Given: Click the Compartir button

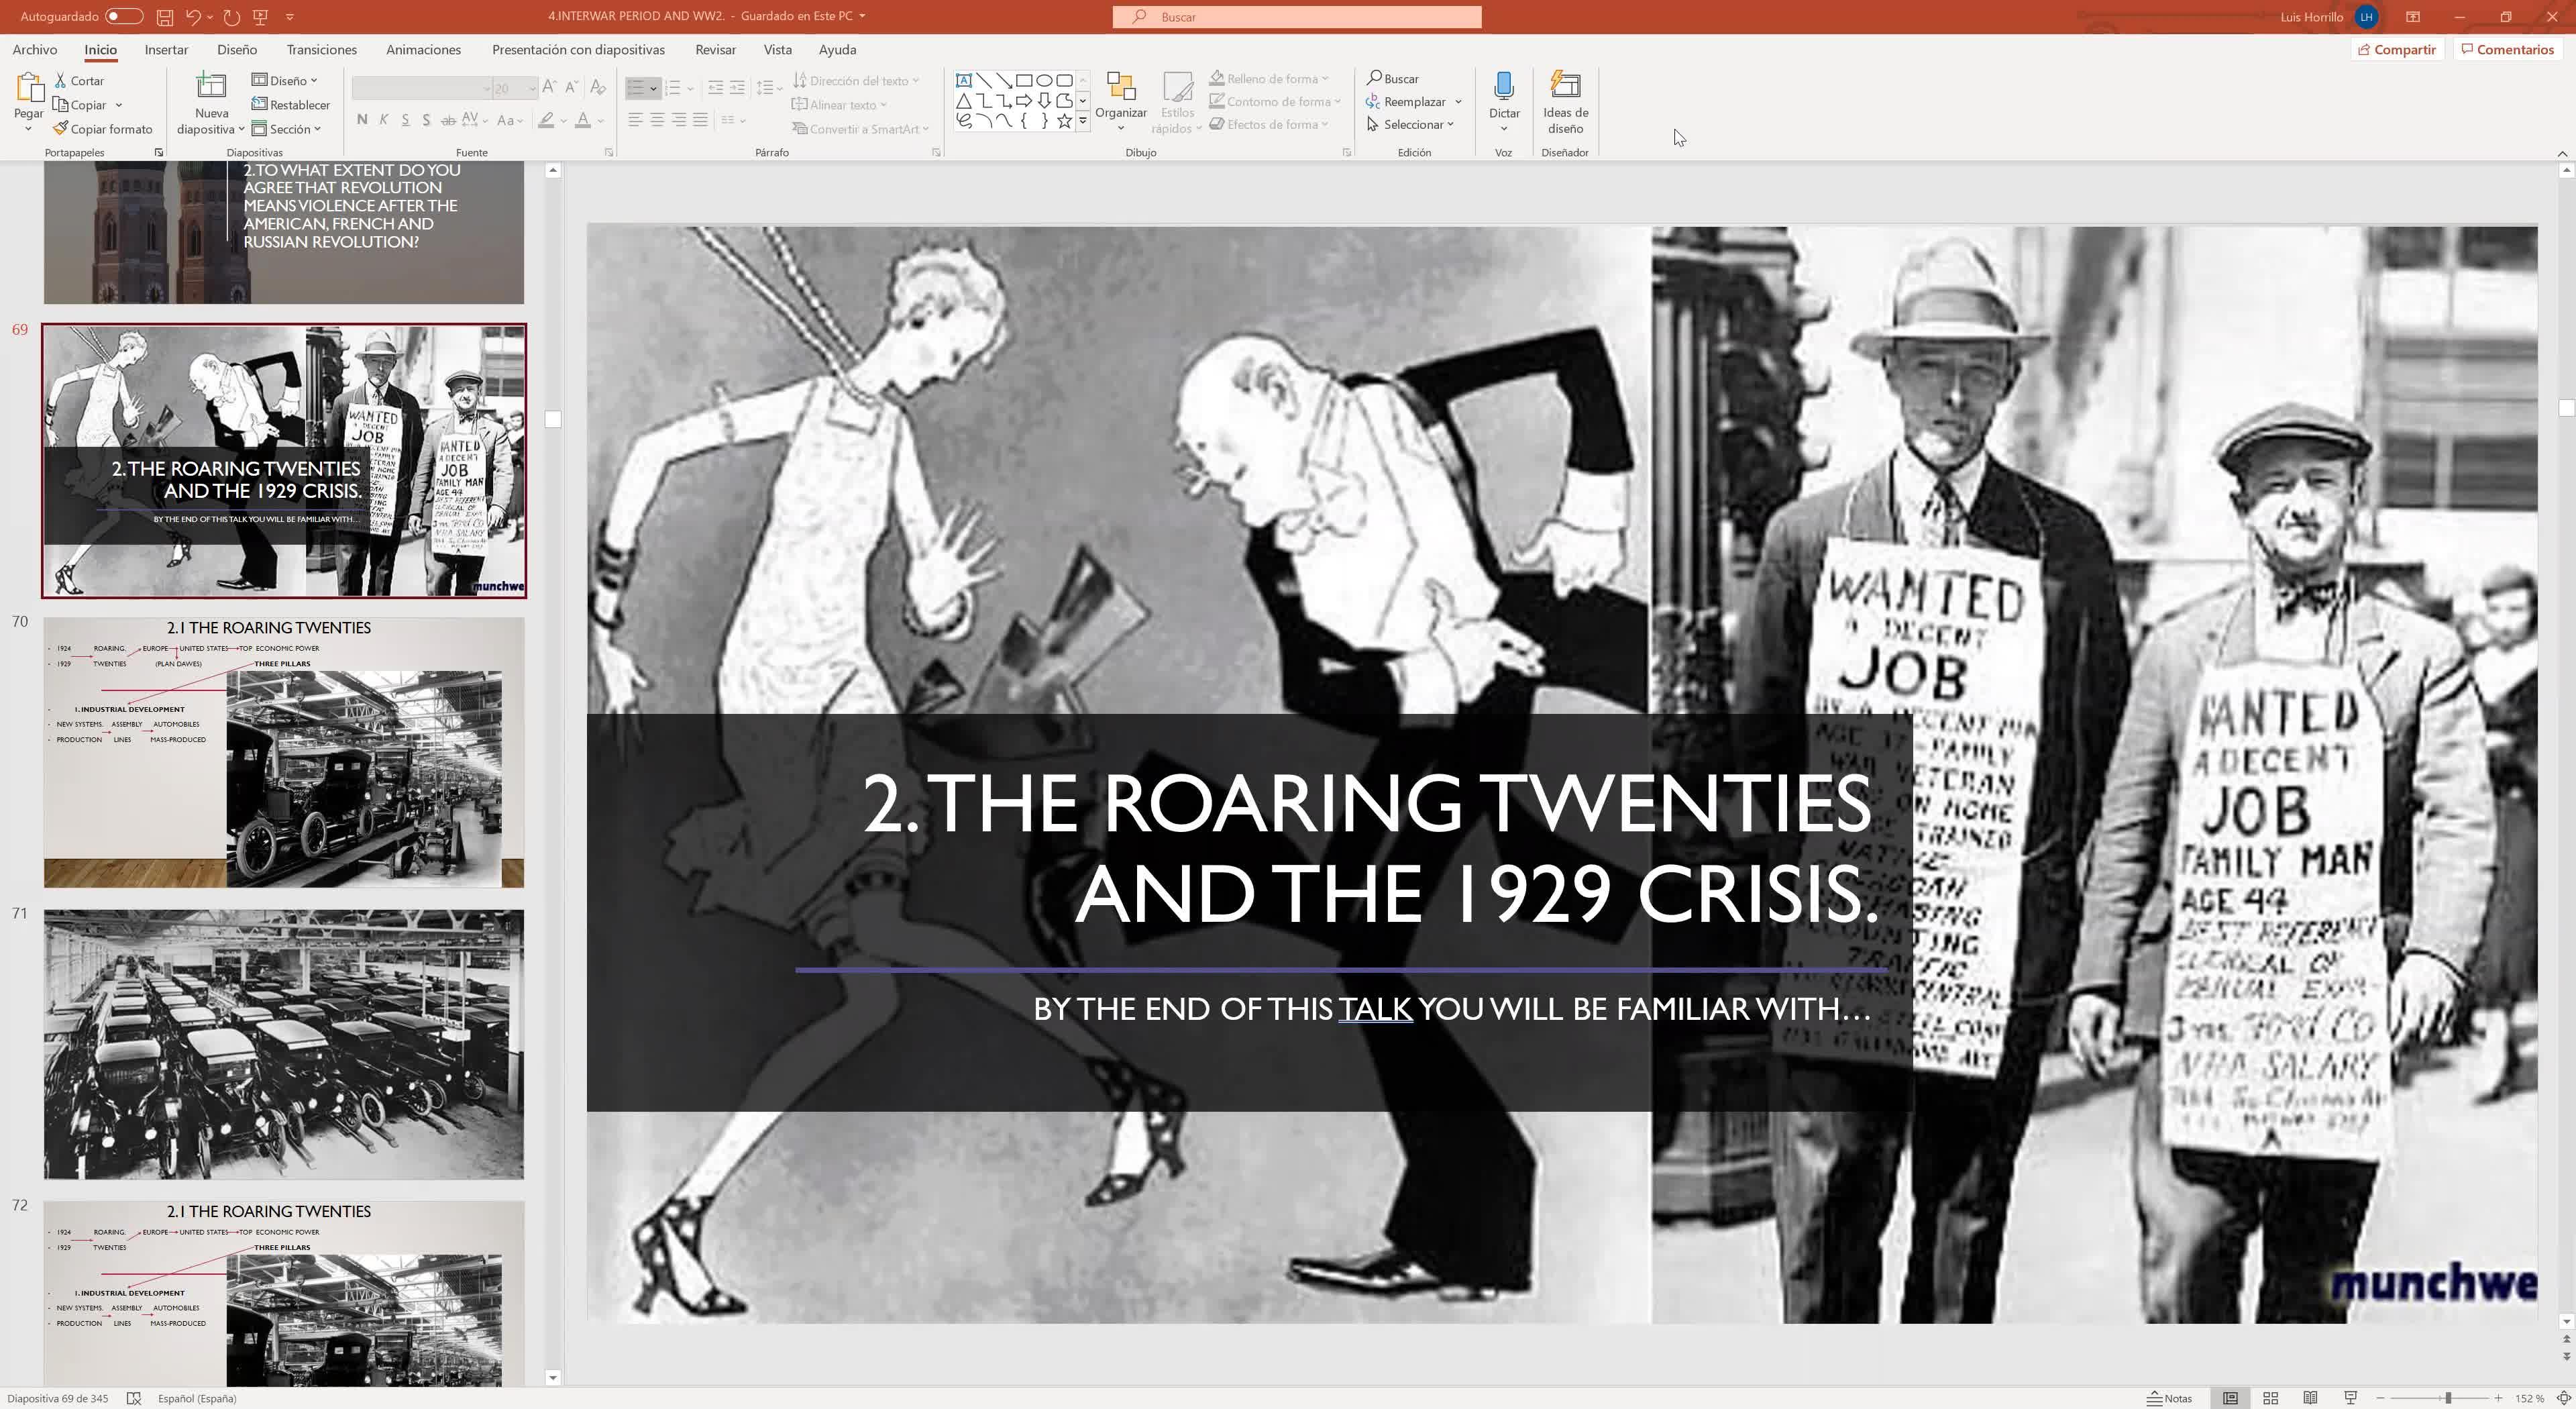Looking at the screenshot, I should pos(2397,49).
